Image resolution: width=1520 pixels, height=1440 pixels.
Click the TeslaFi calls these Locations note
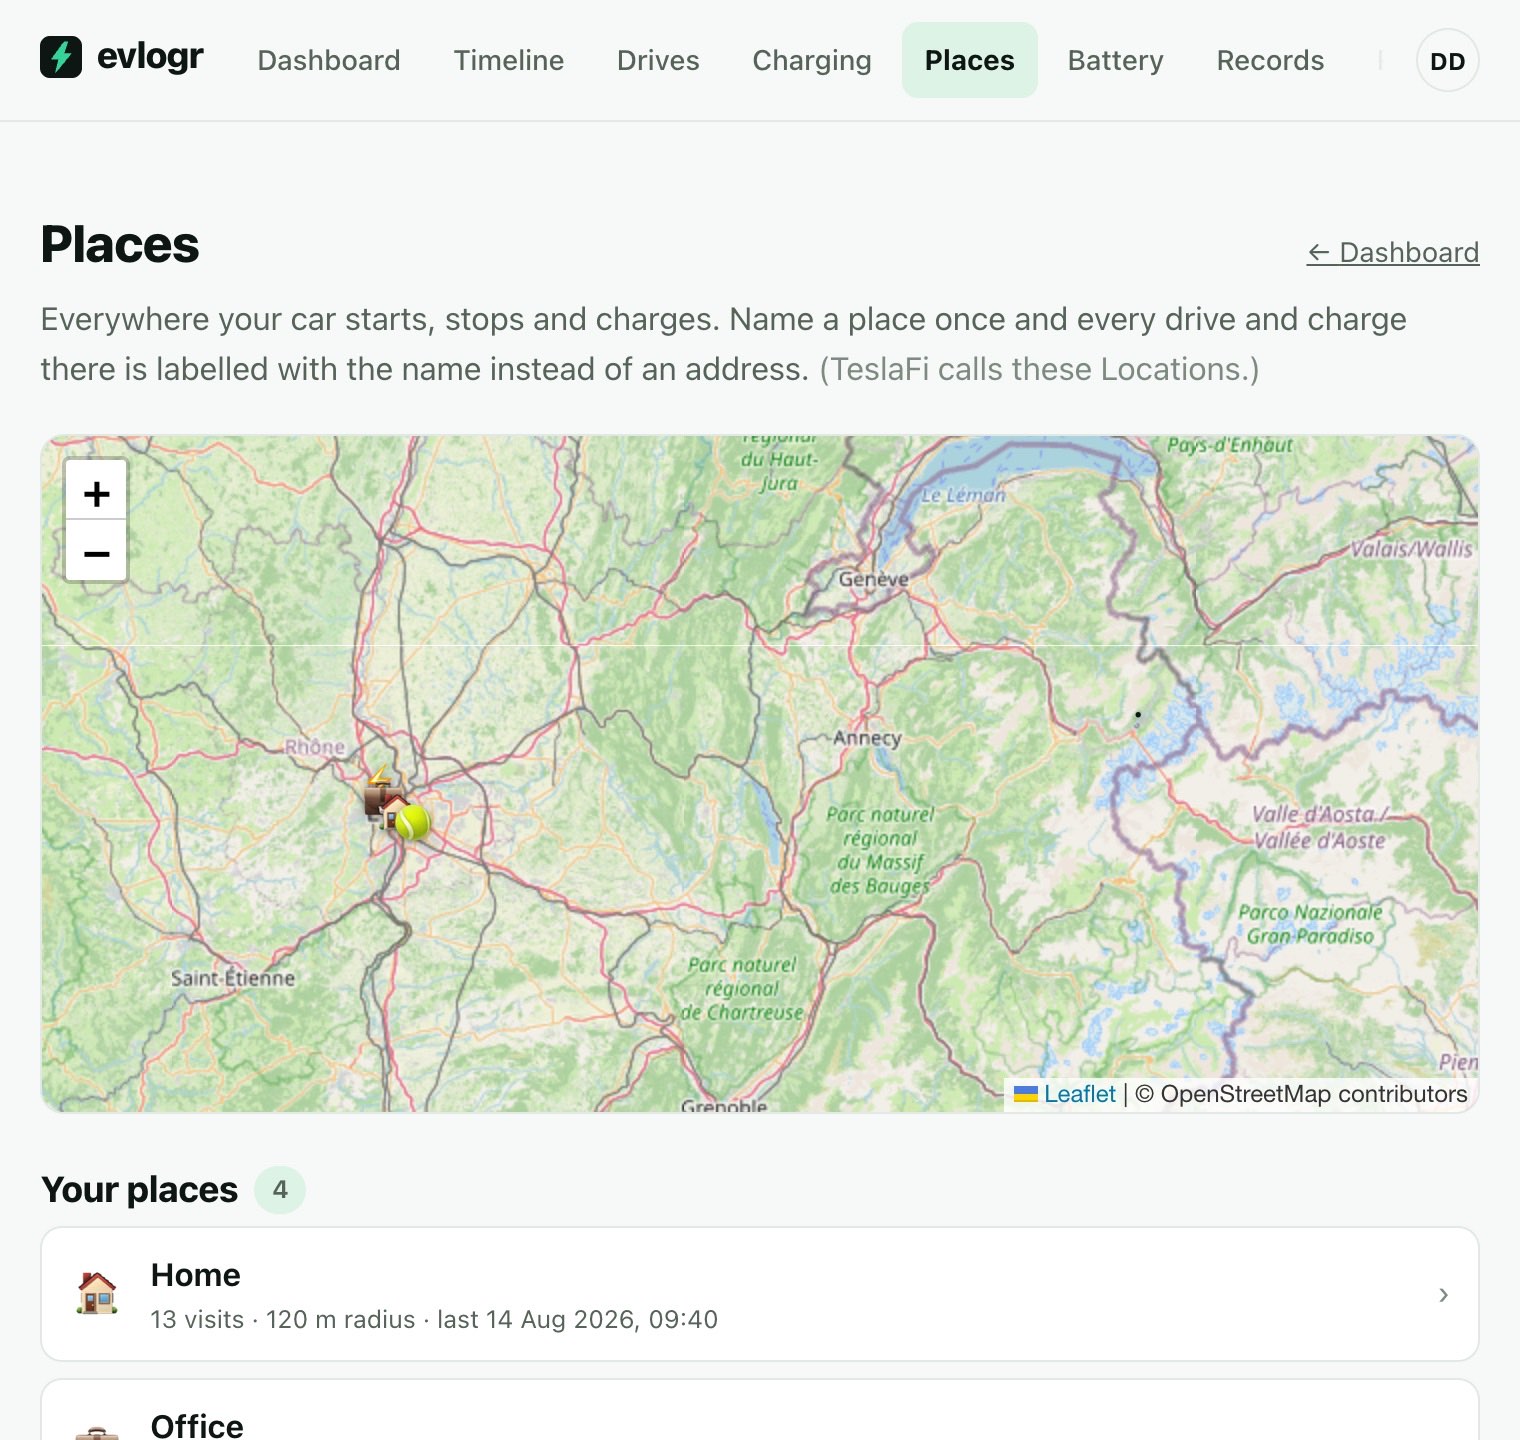pos(1039,369)
